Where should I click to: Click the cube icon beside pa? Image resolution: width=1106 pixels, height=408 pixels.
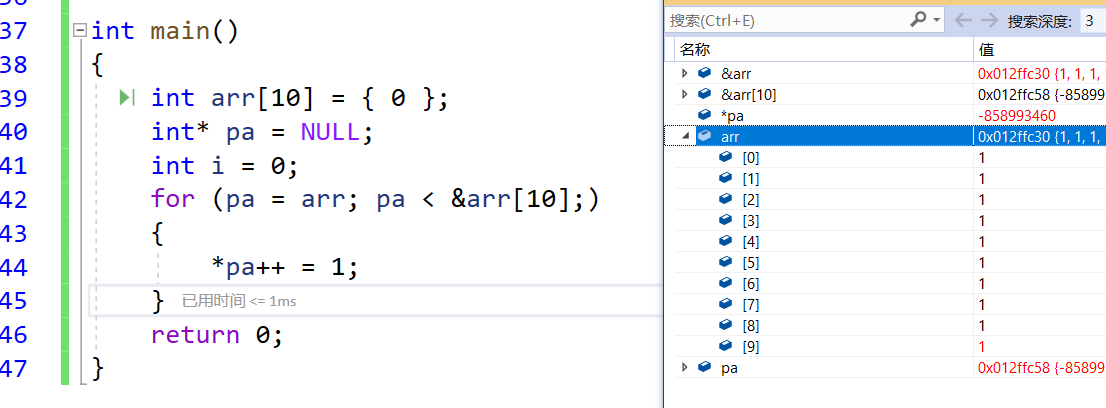pyautogui.click(x=704, y=367)
